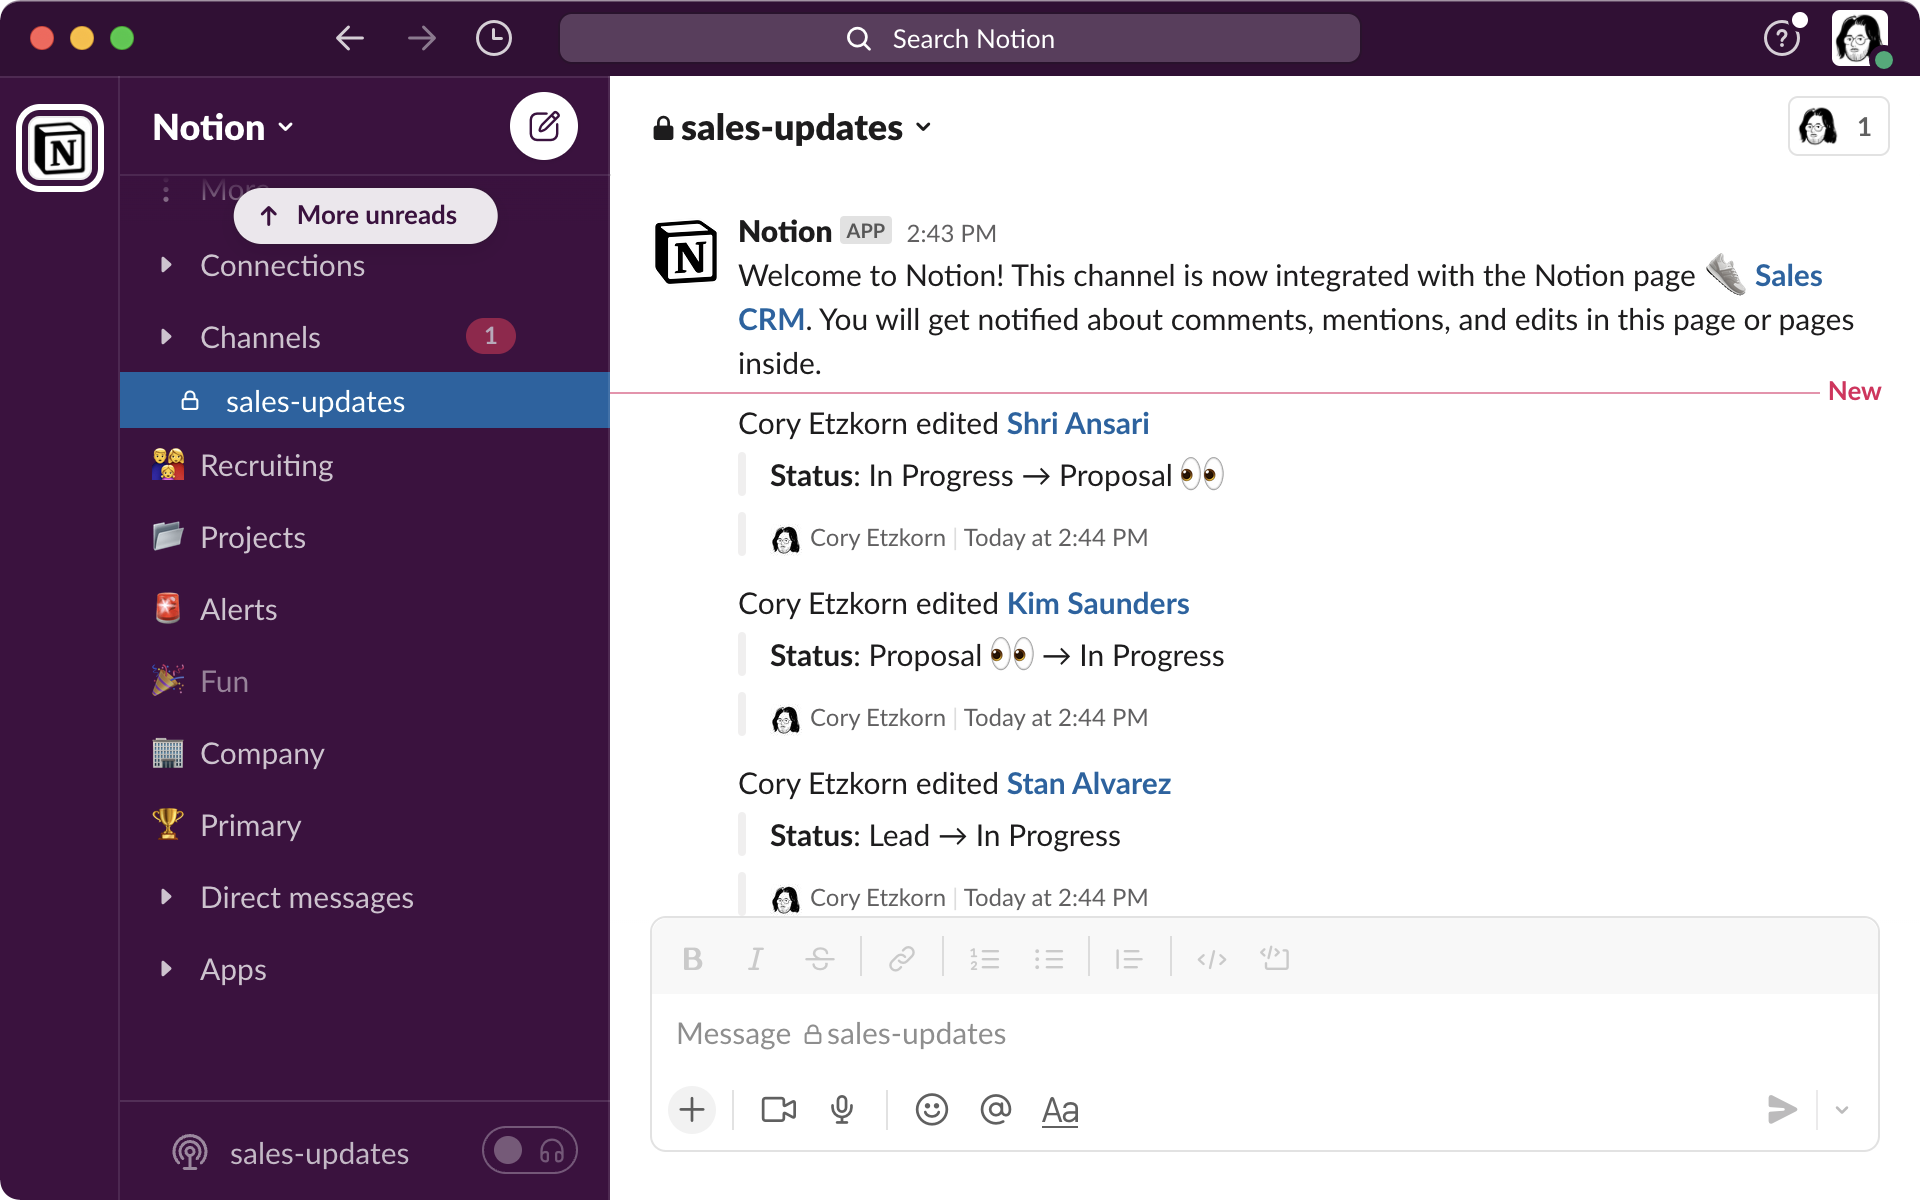
Task: Select the Recruiting sidebar item
Action: (x=266, y=465)
